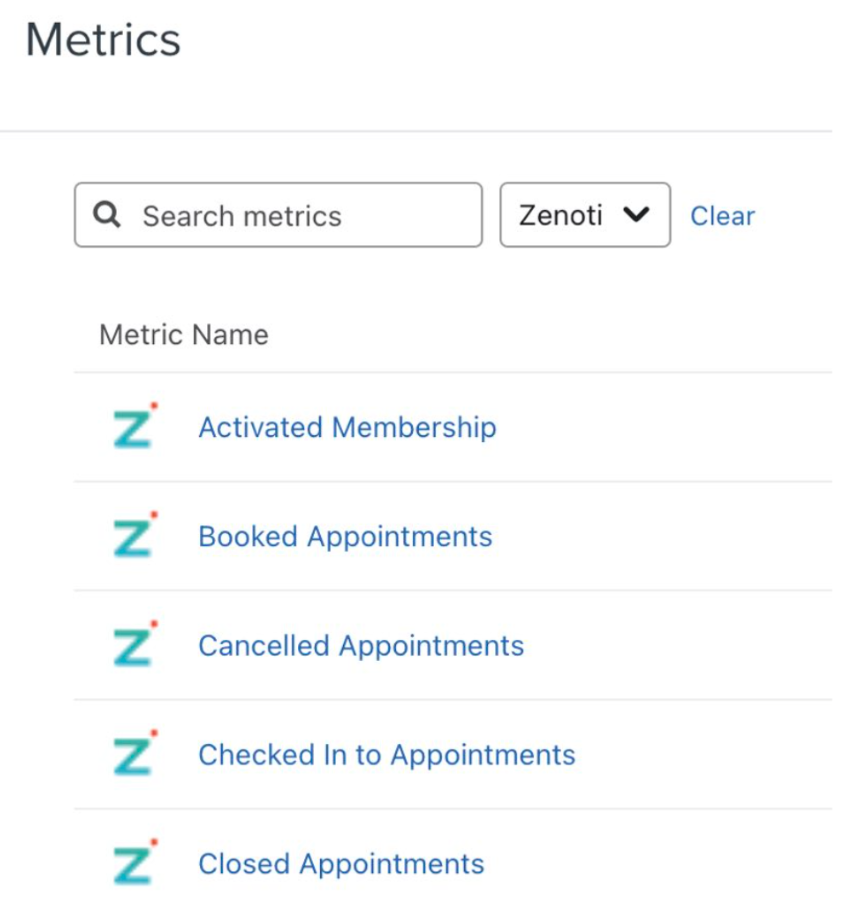Focus the Search metrics text field
Image resolution: width=854 pixels, height=918 pixels.
(300, 216)
